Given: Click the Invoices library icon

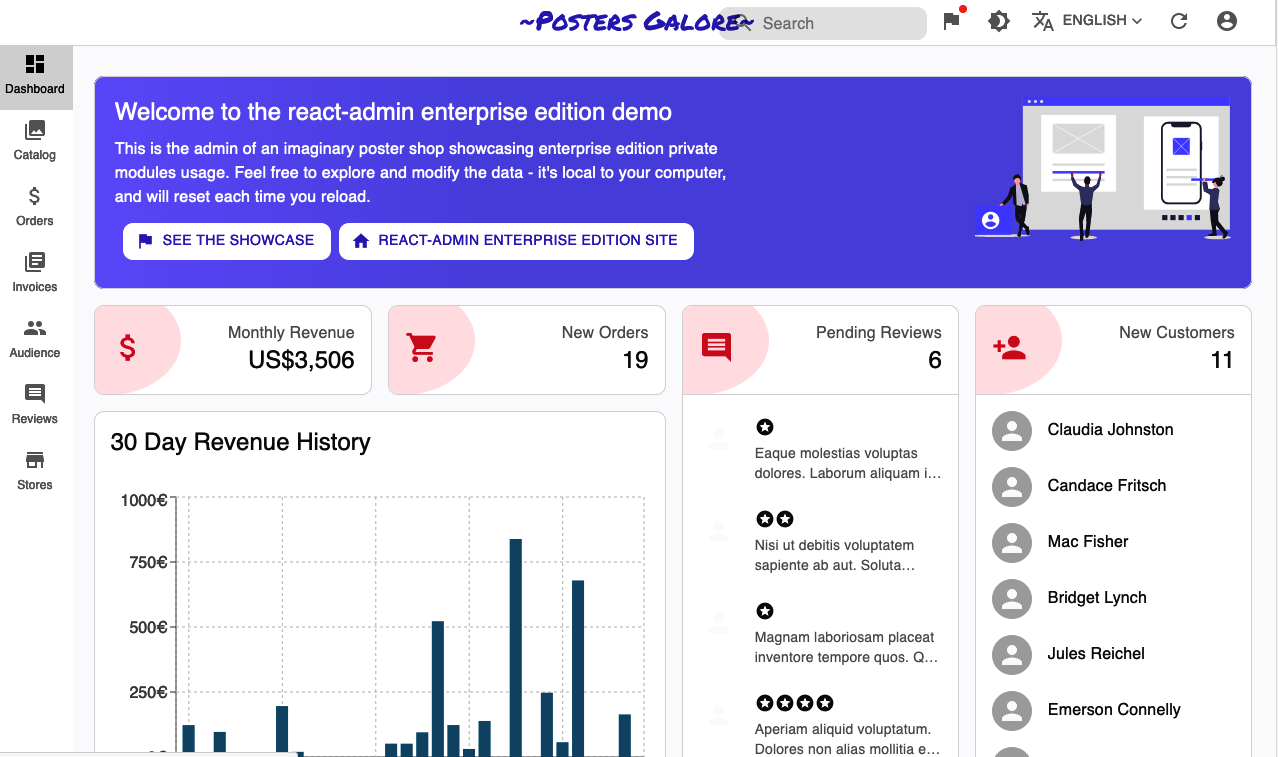Looking at the screenshot, I should (x=35, y=262).
